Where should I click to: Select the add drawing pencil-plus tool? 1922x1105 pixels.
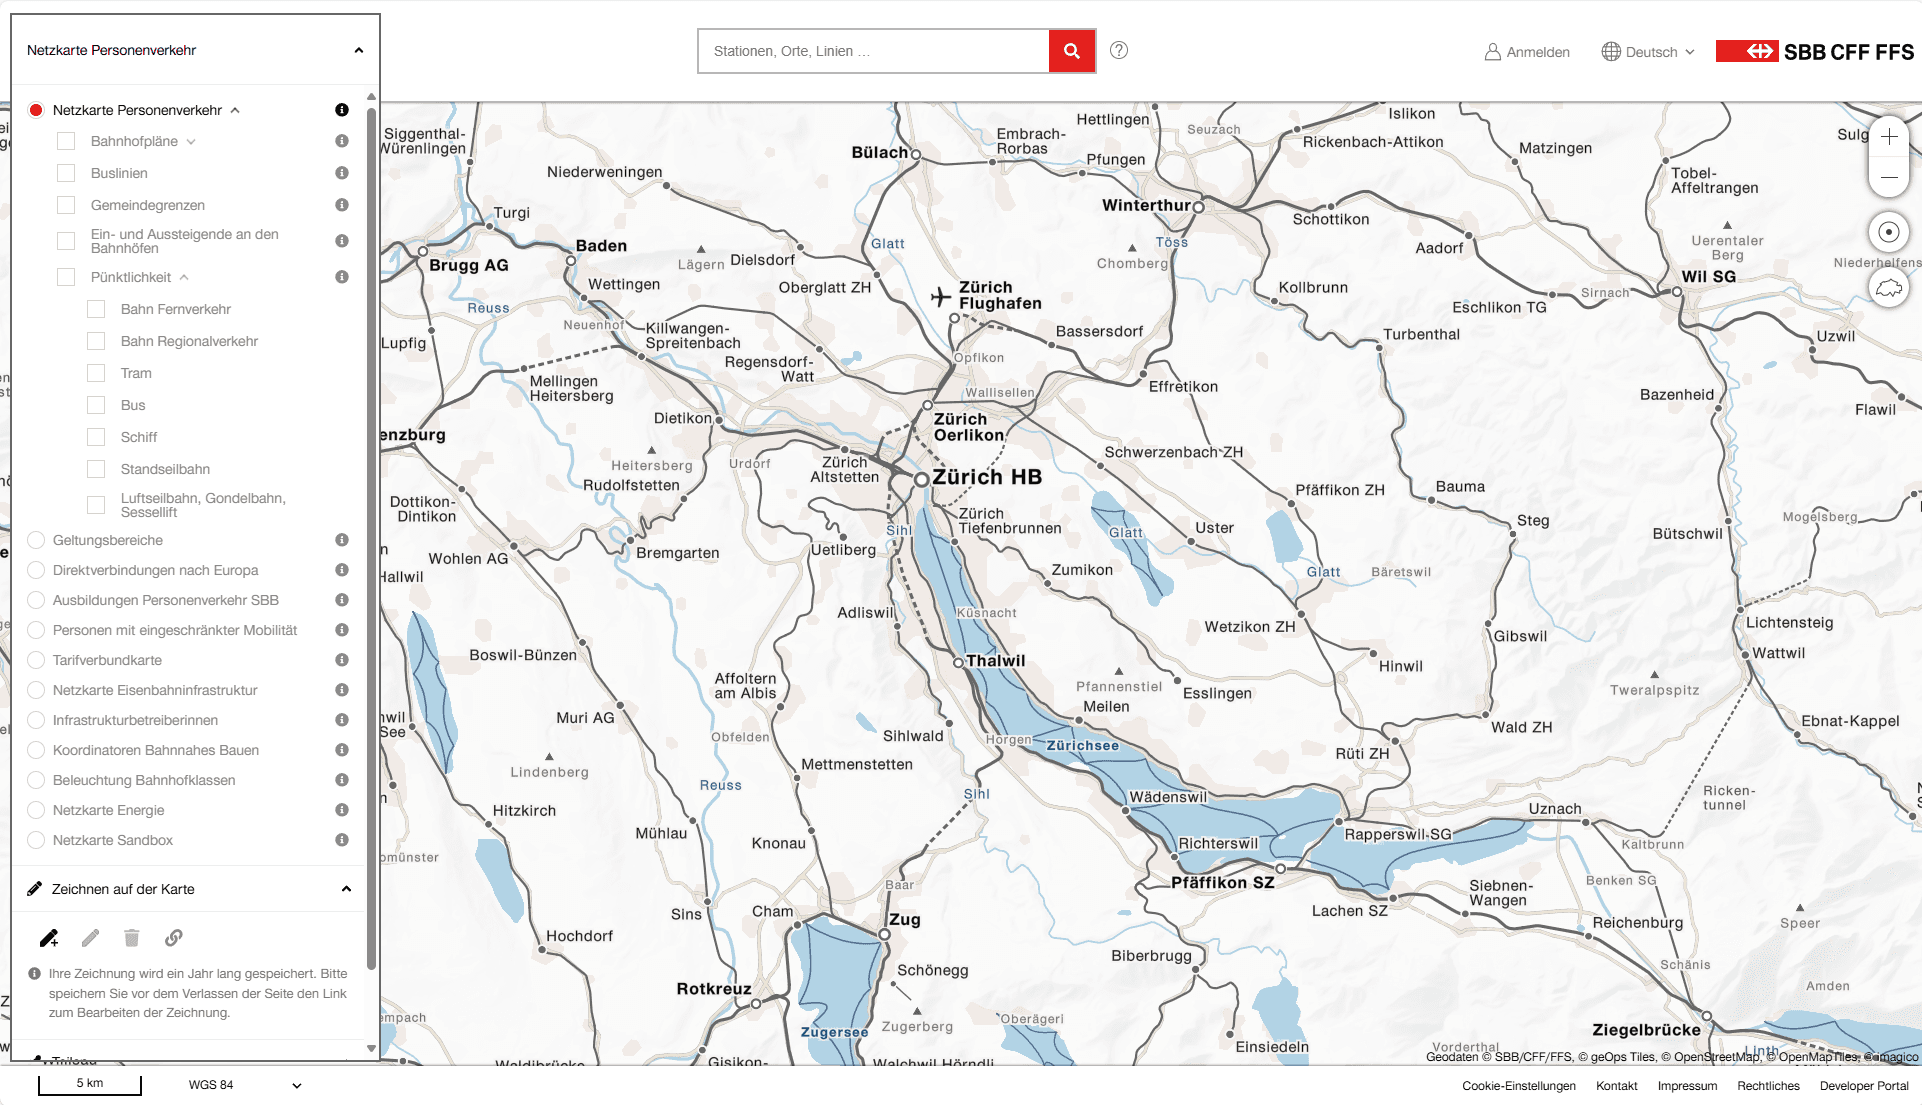point(49,938)
